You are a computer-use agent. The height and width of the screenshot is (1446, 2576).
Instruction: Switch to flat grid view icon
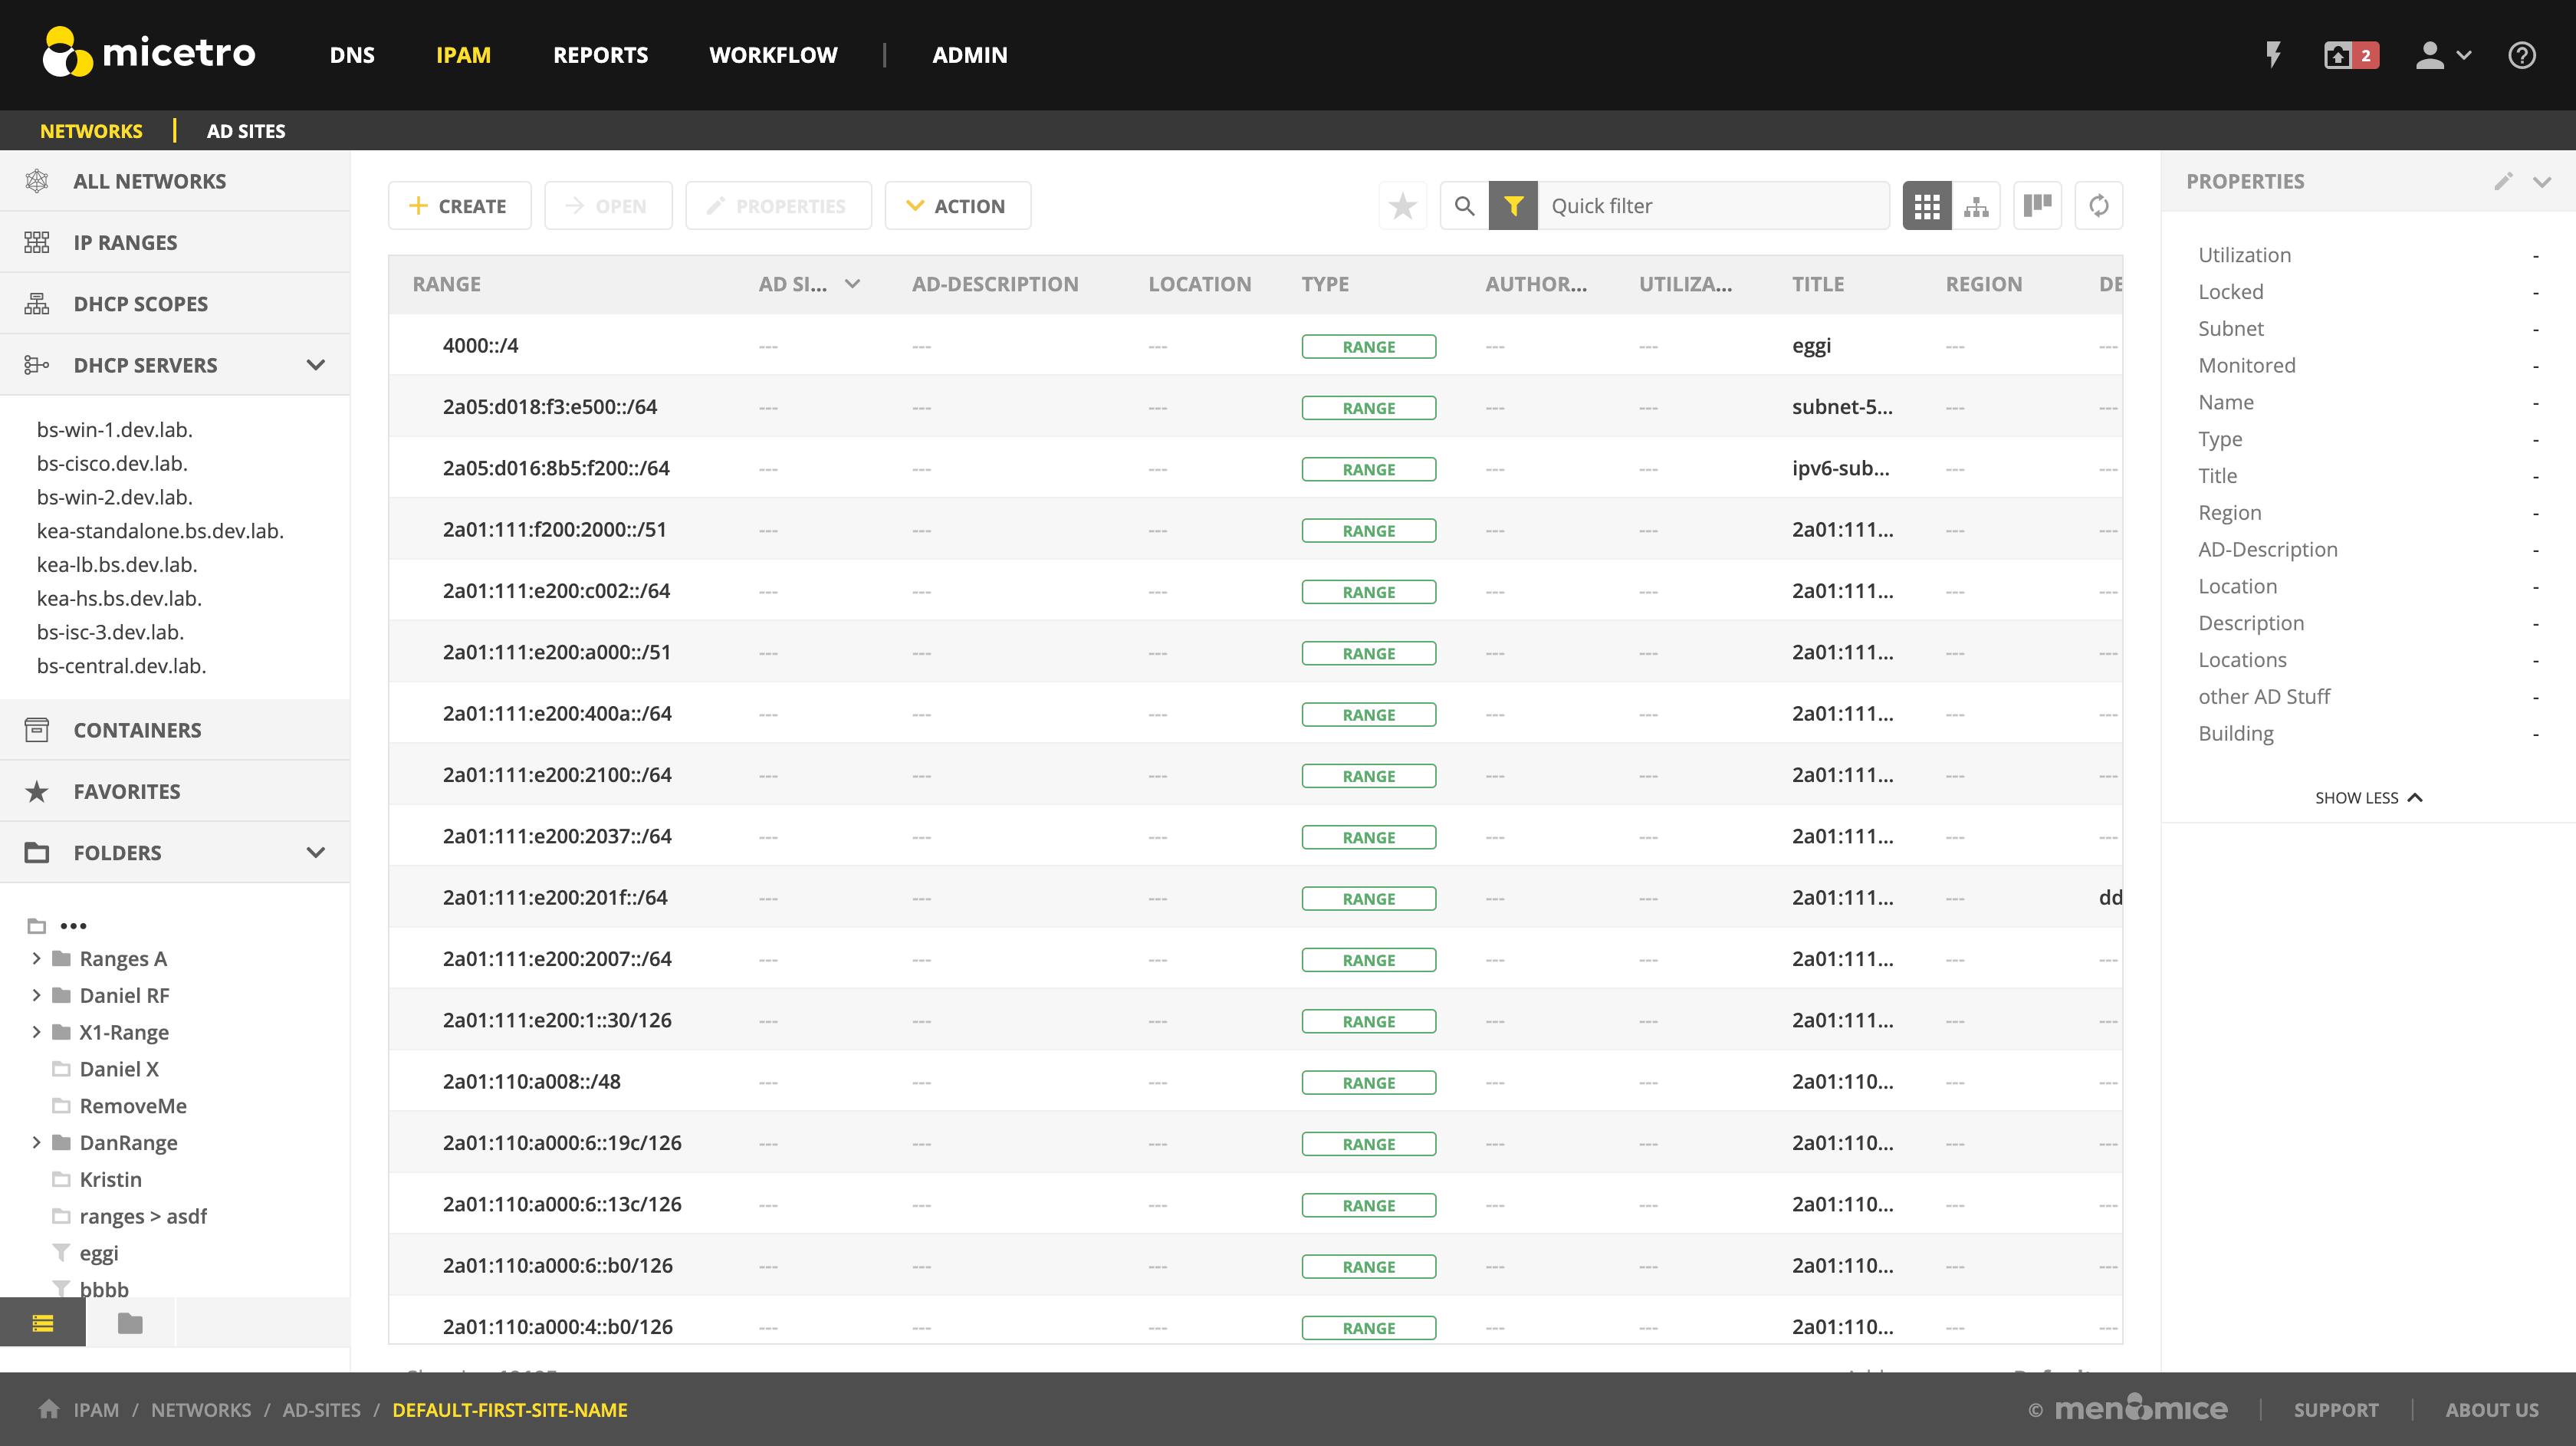(x=1926, y=206)
